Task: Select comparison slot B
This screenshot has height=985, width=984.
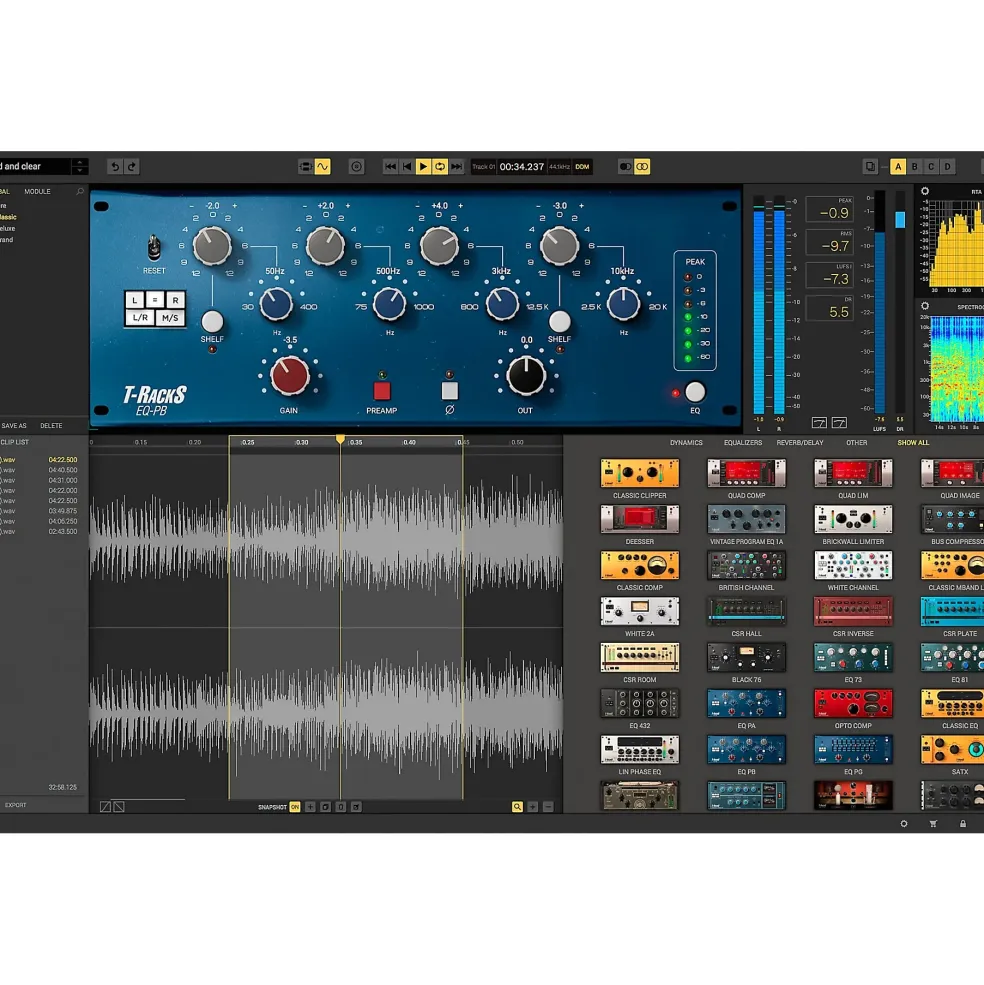Action: (914, 166)
